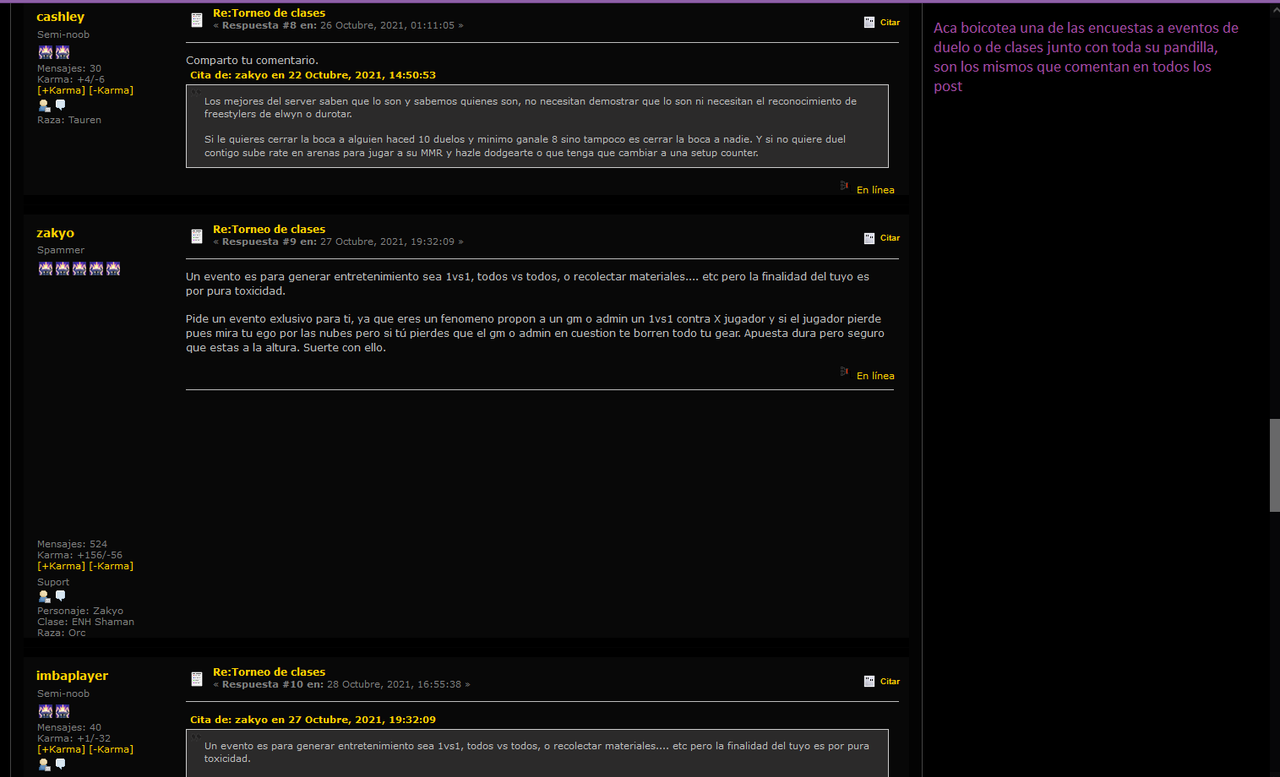The width and height of the screenshot is (1280, 777).
Task: Open cashley's profile from the username
Action: point(60,17)
